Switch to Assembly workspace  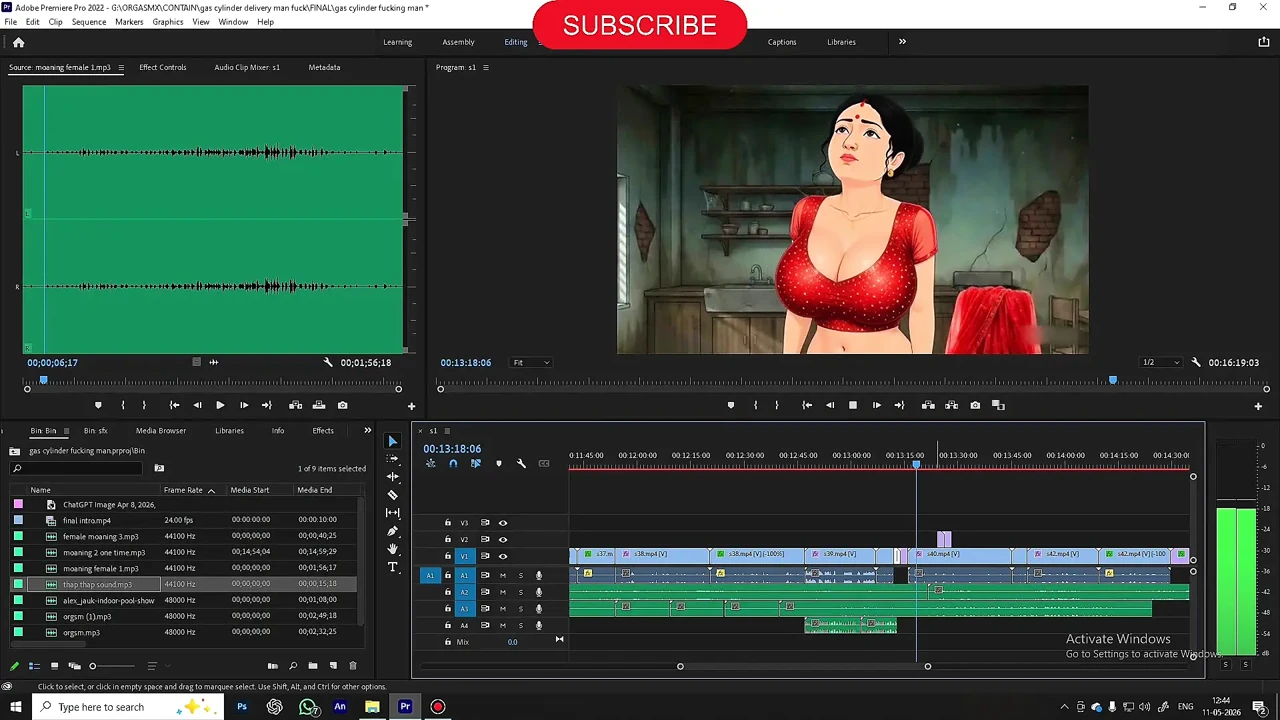pyautogui.click(x=459, y=42)
